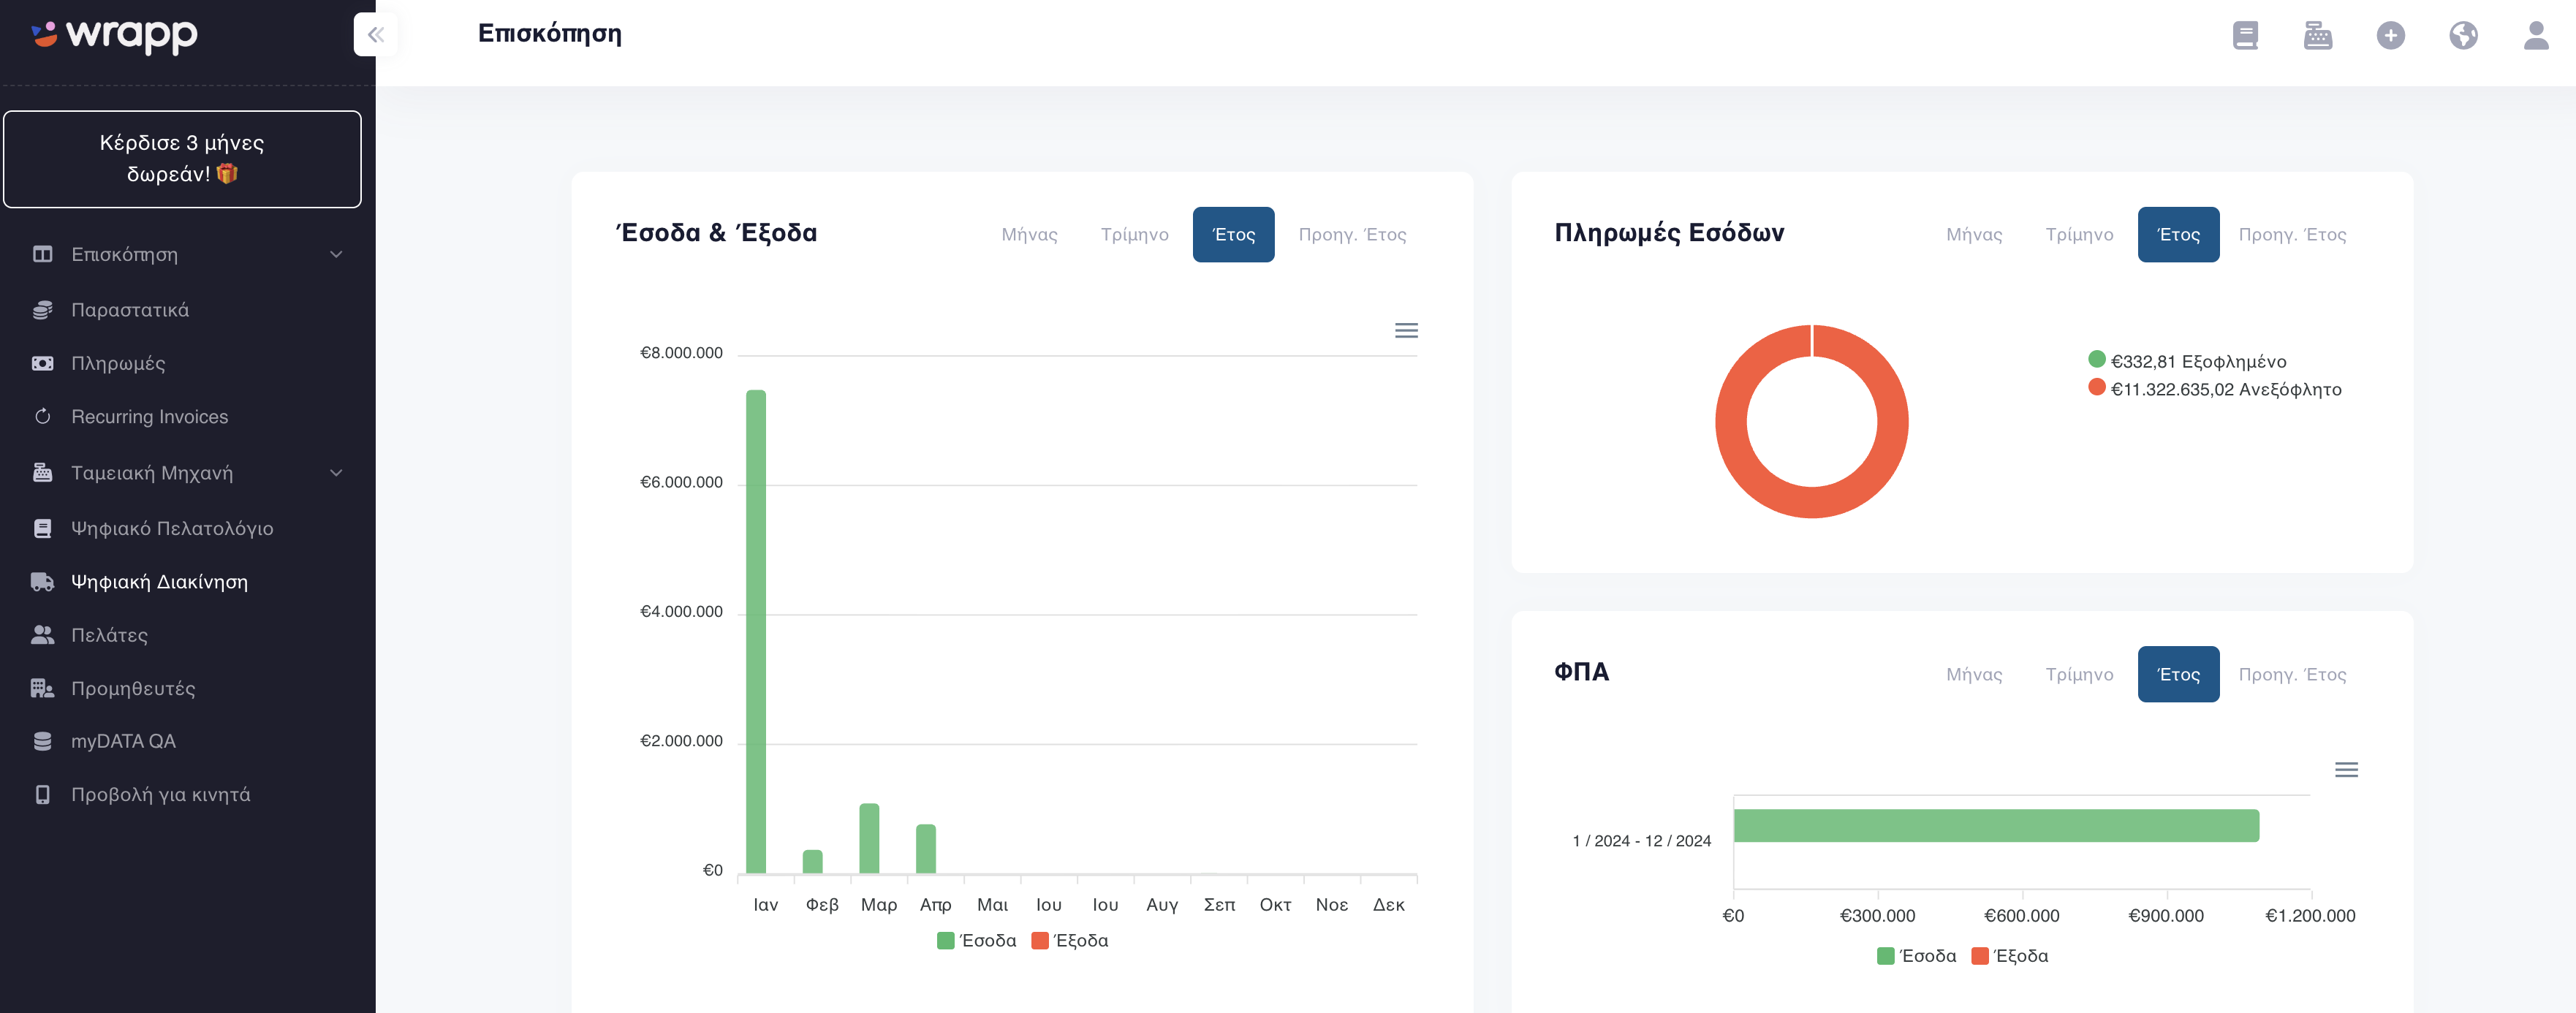The image size is (2576, 1013).
Task: Open Ψηφιακή Διακίνηση in the sidebar
Action: click(x=159, y=582)
